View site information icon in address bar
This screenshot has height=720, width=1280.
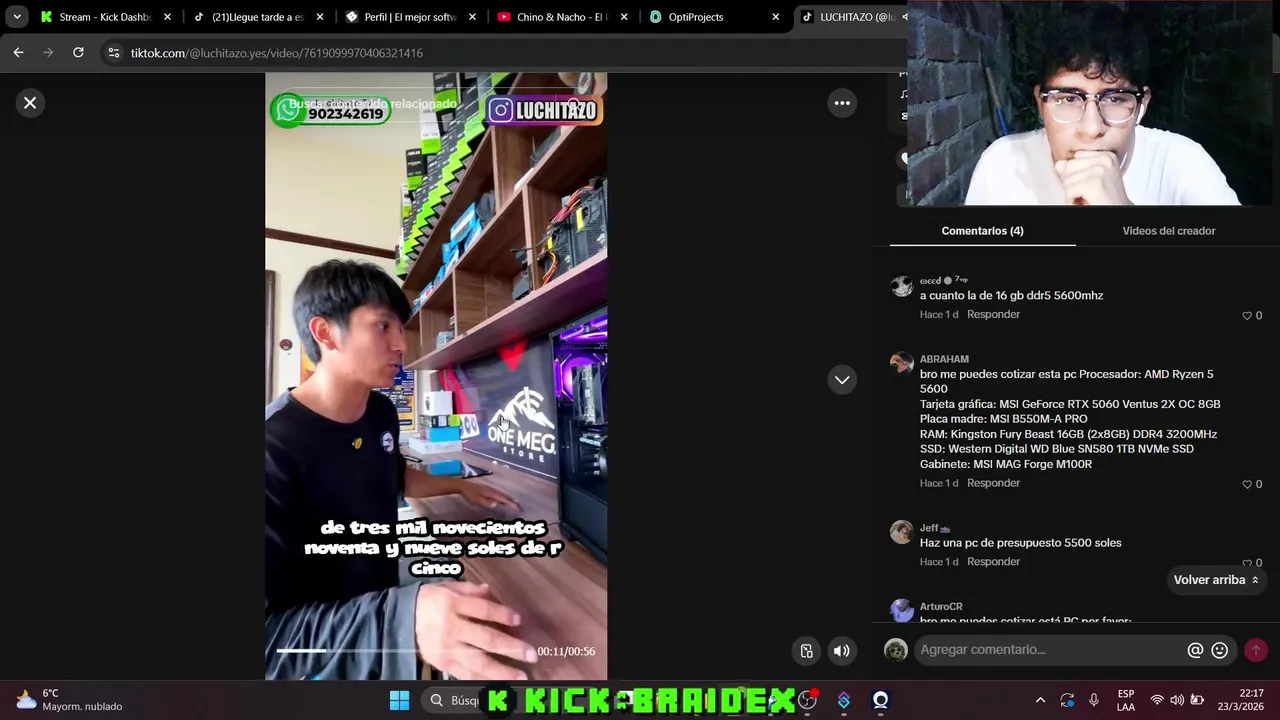pyautogui.click(x=113, y=53)
